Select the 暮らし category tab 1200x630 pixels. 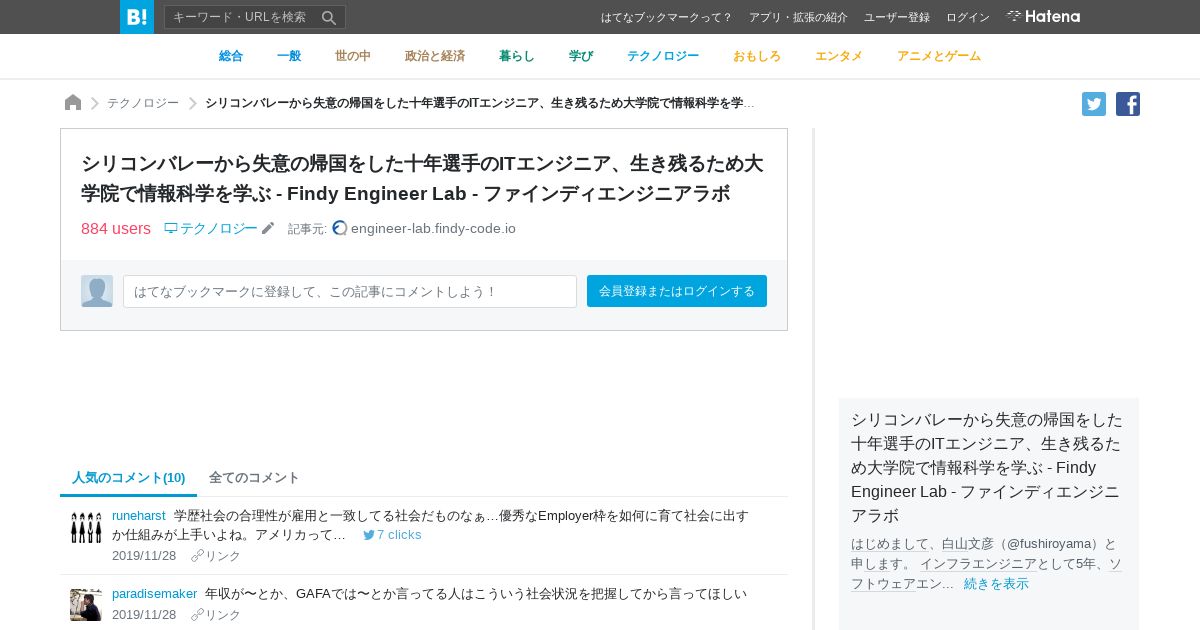(x=517, y=56)
